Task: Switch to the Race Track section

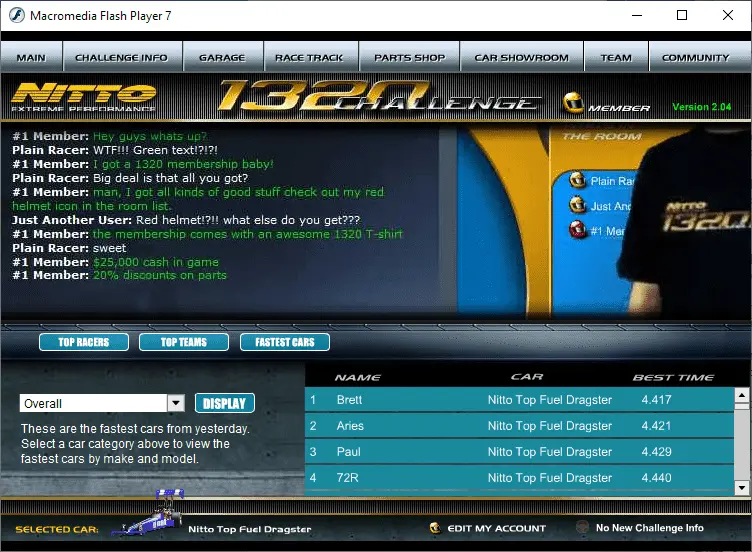Action: click(309, 58)
